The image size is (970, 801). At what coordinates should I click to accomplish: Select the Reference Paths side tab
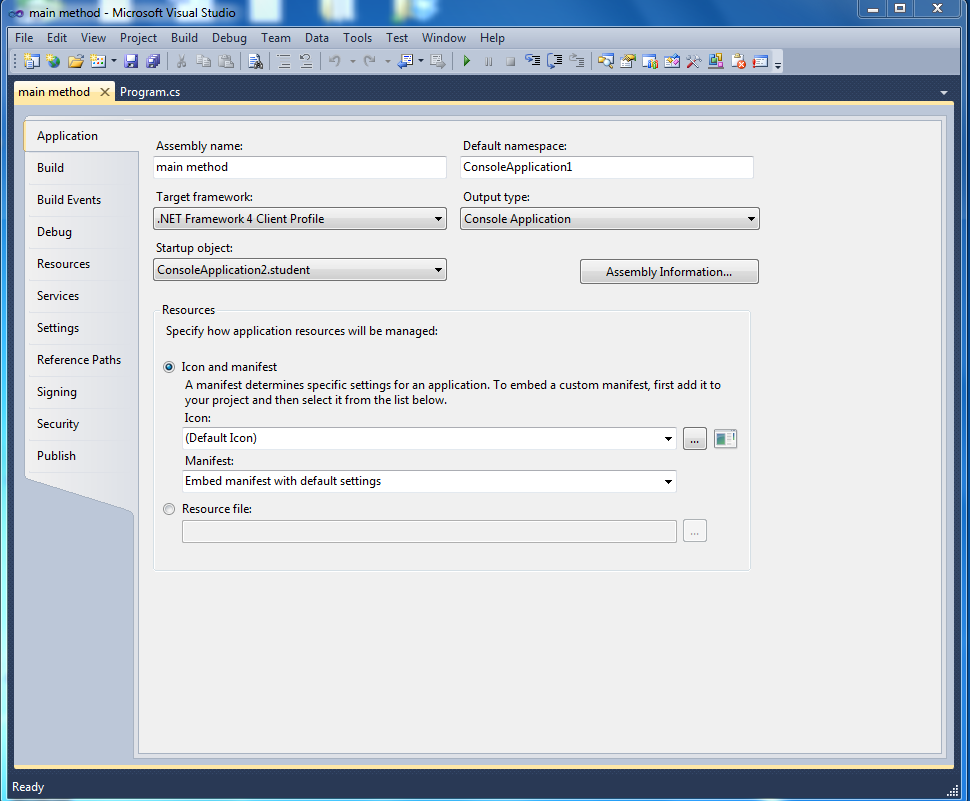pos(79,360)
